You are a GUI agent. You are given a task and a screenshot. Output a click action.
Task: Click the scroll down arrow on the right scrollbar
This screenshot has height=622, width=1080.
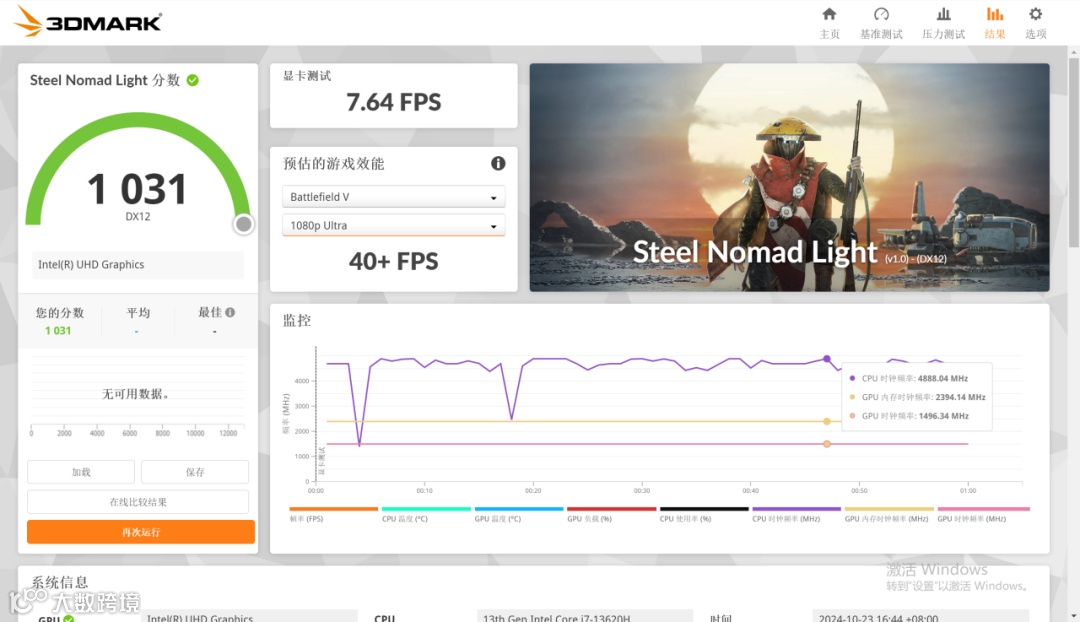(x=1074, y=616)
